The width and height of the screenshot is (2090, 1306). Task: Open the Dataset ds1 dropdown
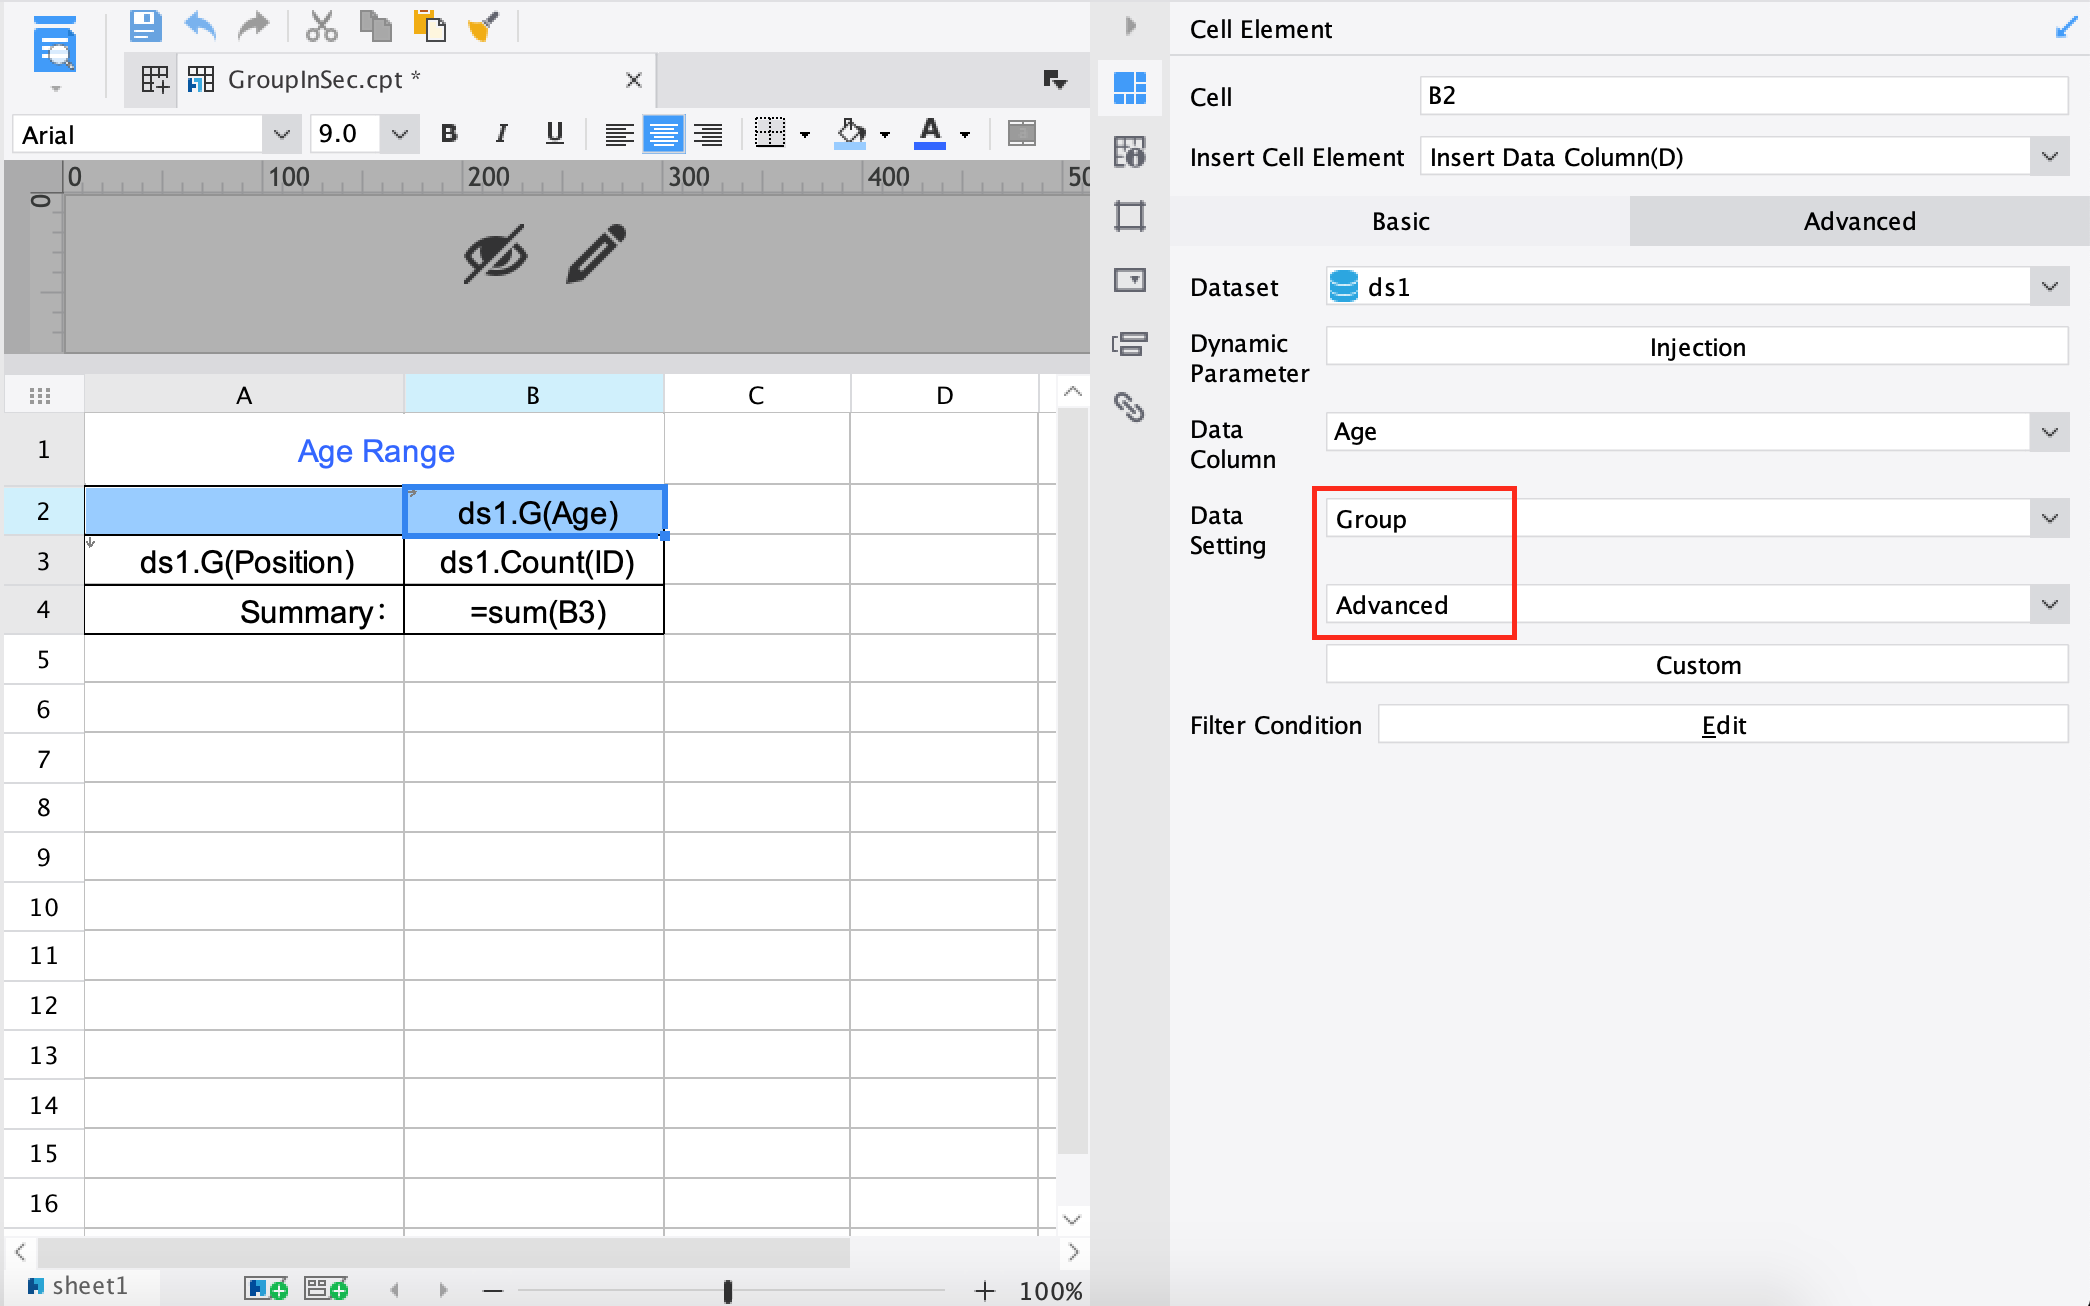2049,286
